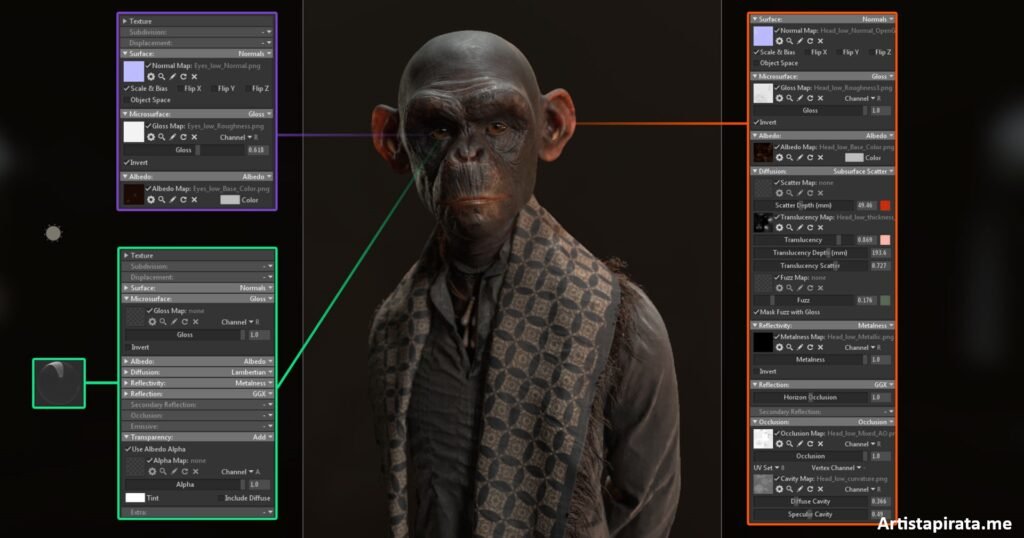Image resolution: width=1024 pixels, height=538 pixels.
Task: Select the material sphere preview thumbnail
Action: [x=59, y=383]
